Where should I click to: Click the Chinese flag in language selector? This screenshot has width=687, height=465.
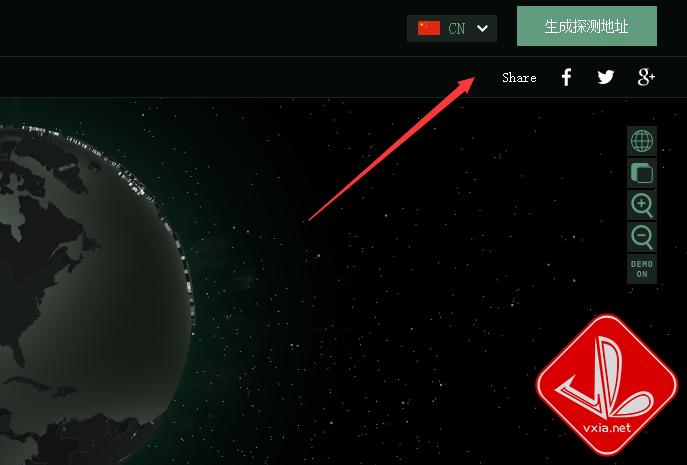[x=429, y=28]
